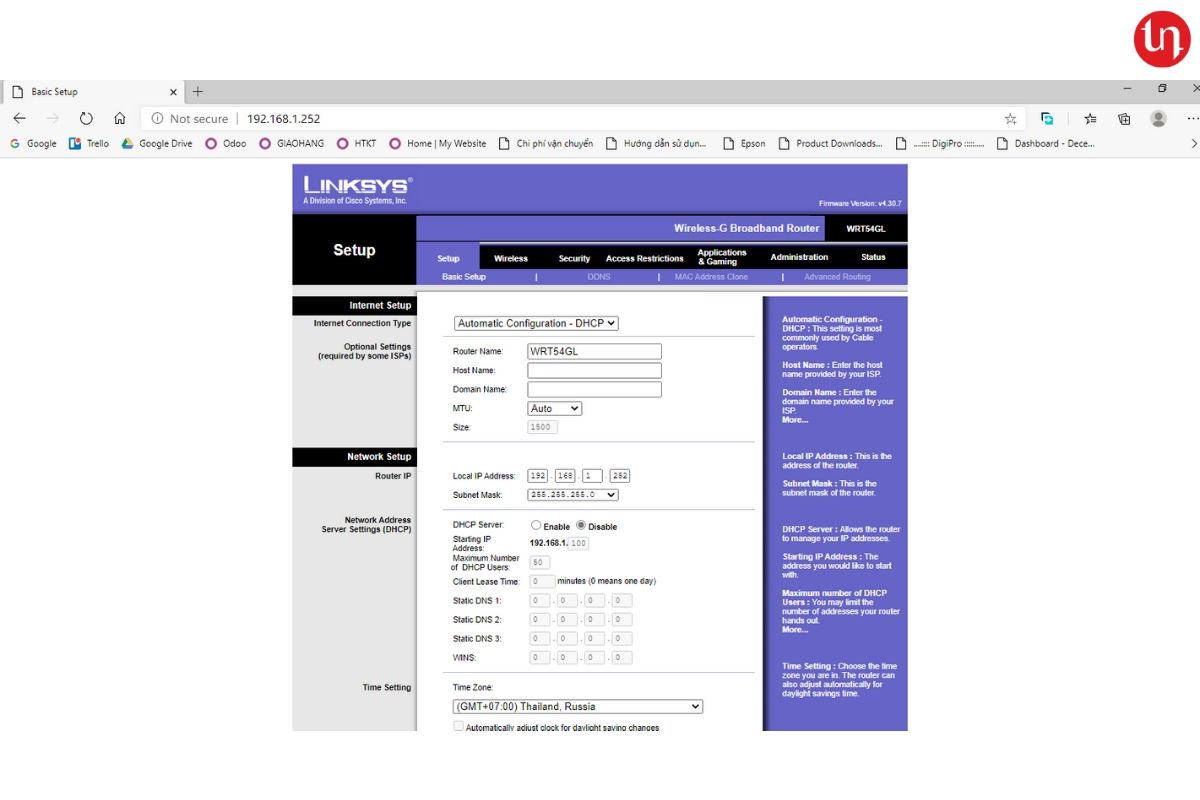Click the WINS first octet field
The height and width of the screenshot is (800, 1200).
[x=540, y=657]
